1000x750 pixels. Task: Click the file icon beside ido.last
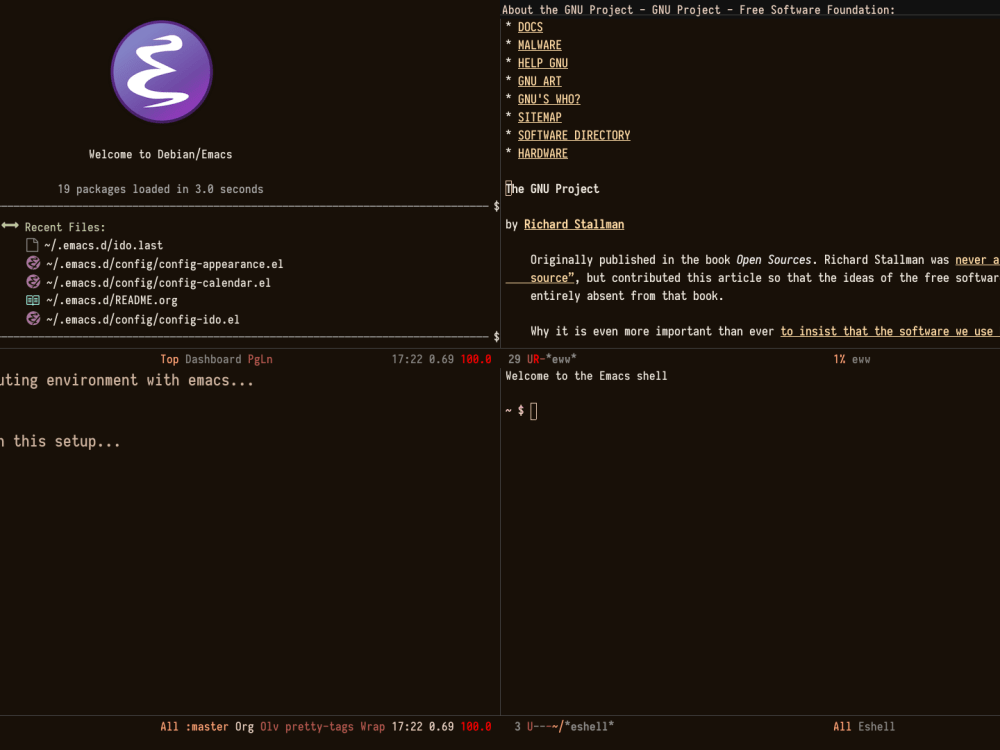point(32,245)
